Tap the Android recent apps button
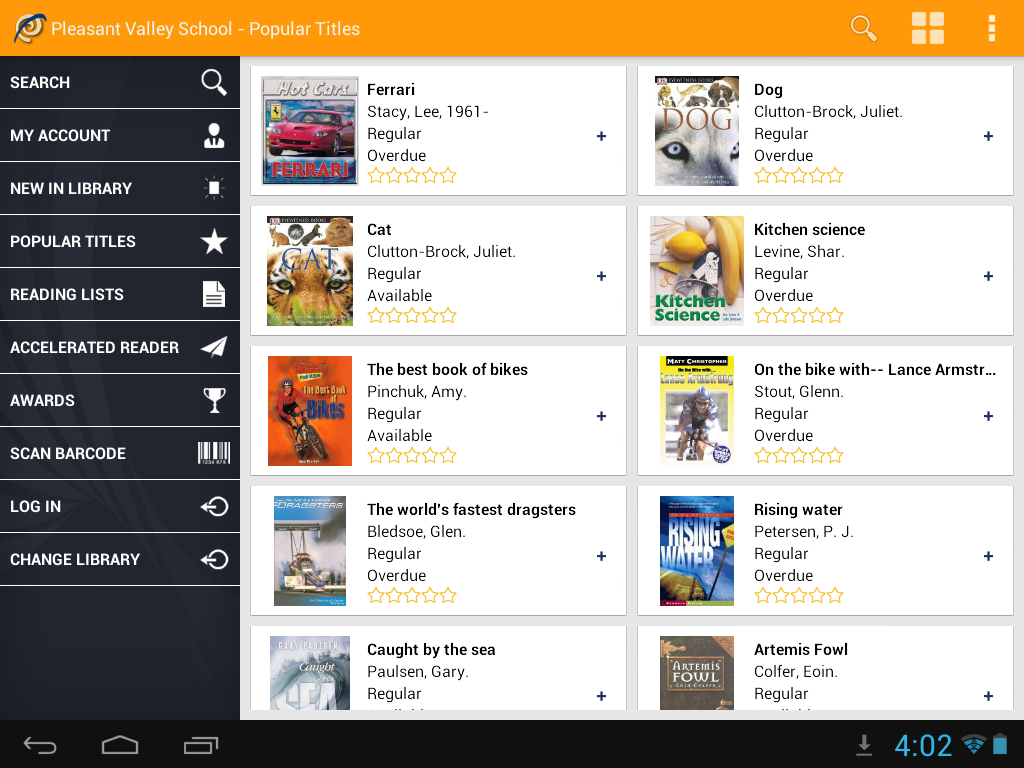The image size is (1024, 768). point(200,744)
